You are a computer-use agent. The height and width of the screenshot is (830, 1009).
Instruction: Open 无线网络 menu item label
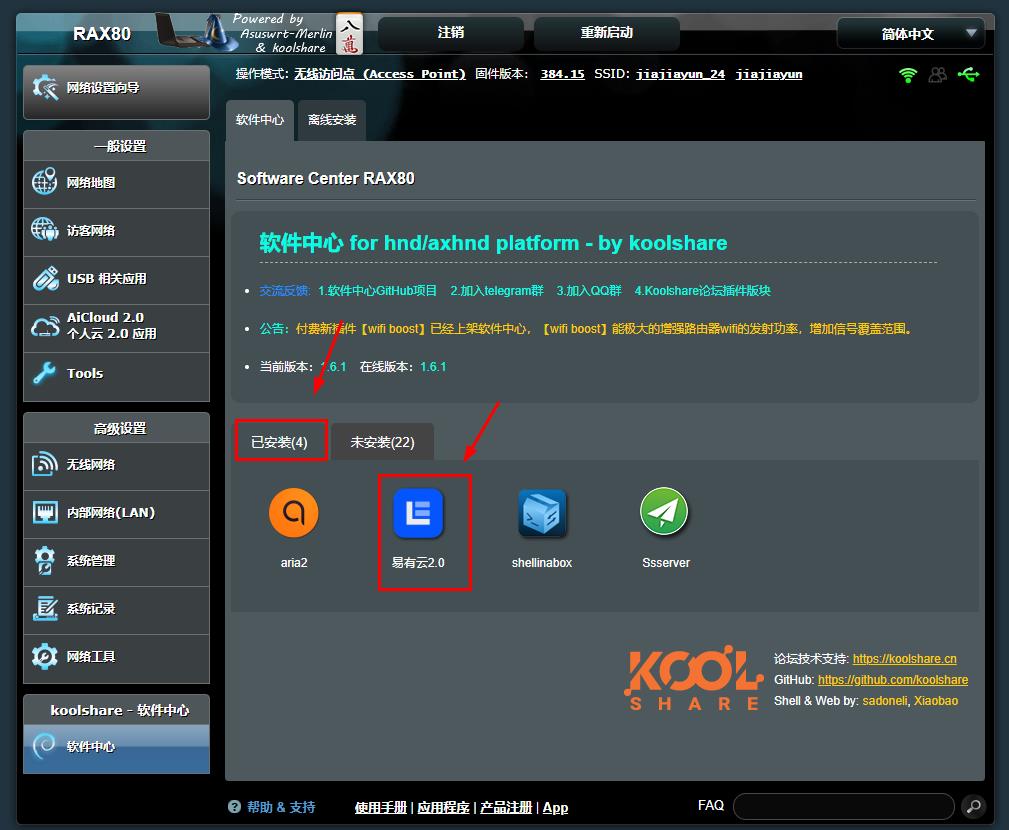(x=91, y=465)
